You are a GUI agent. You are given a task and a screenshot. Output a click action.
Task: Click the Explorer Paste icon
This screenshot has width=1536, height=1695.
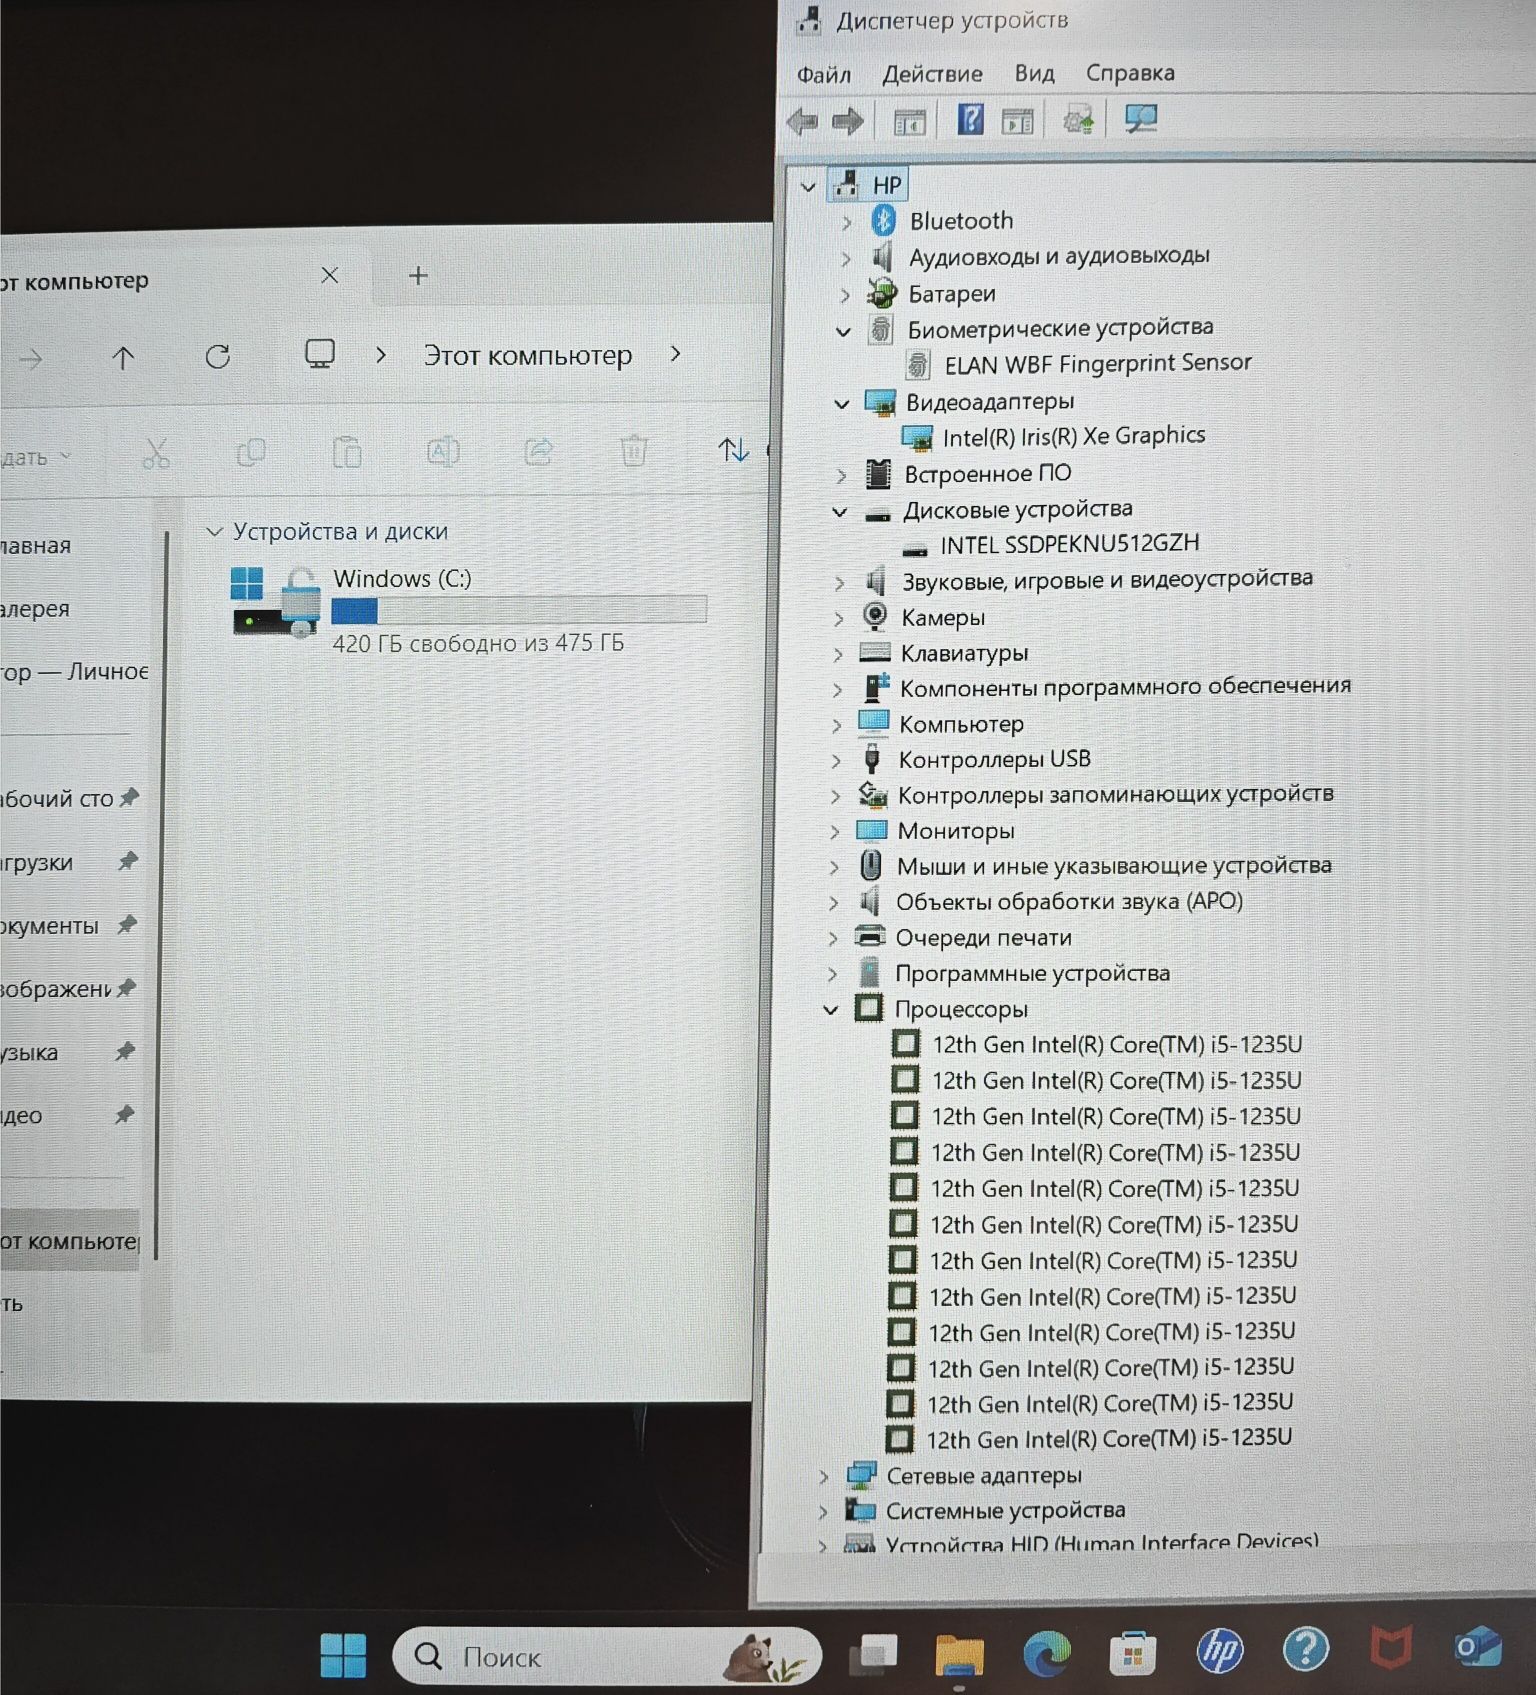pos(346,452)
